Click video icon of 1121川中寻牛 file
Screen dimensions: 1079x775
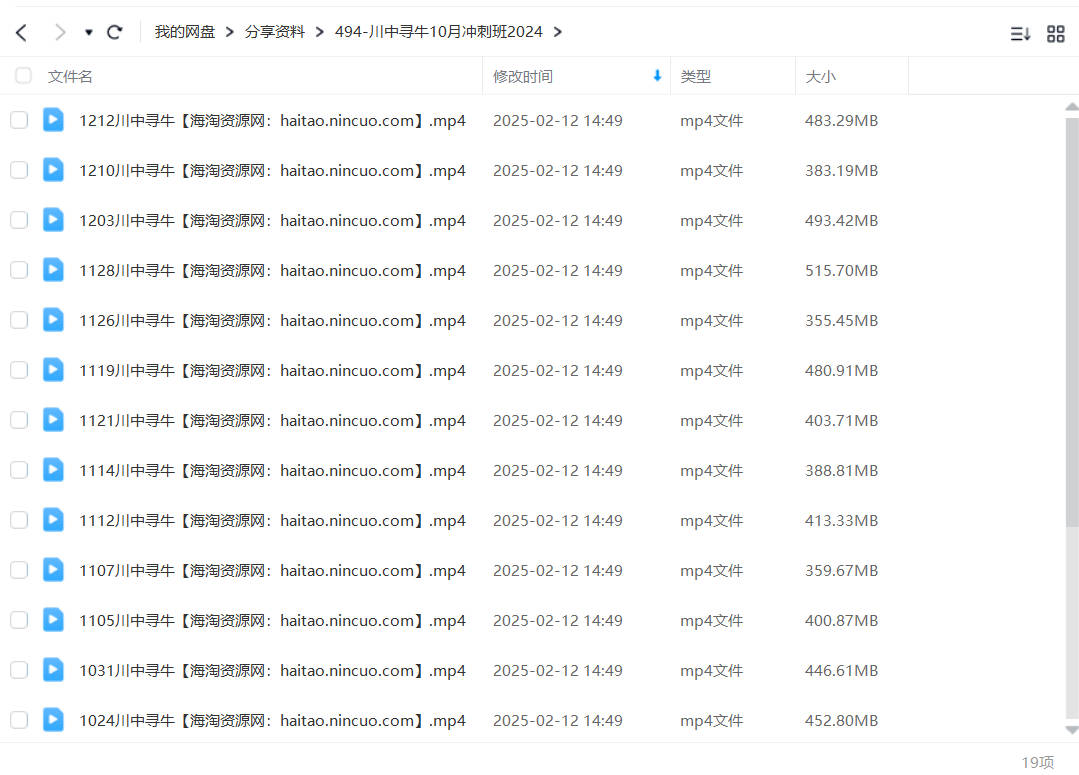pos(53,419)
